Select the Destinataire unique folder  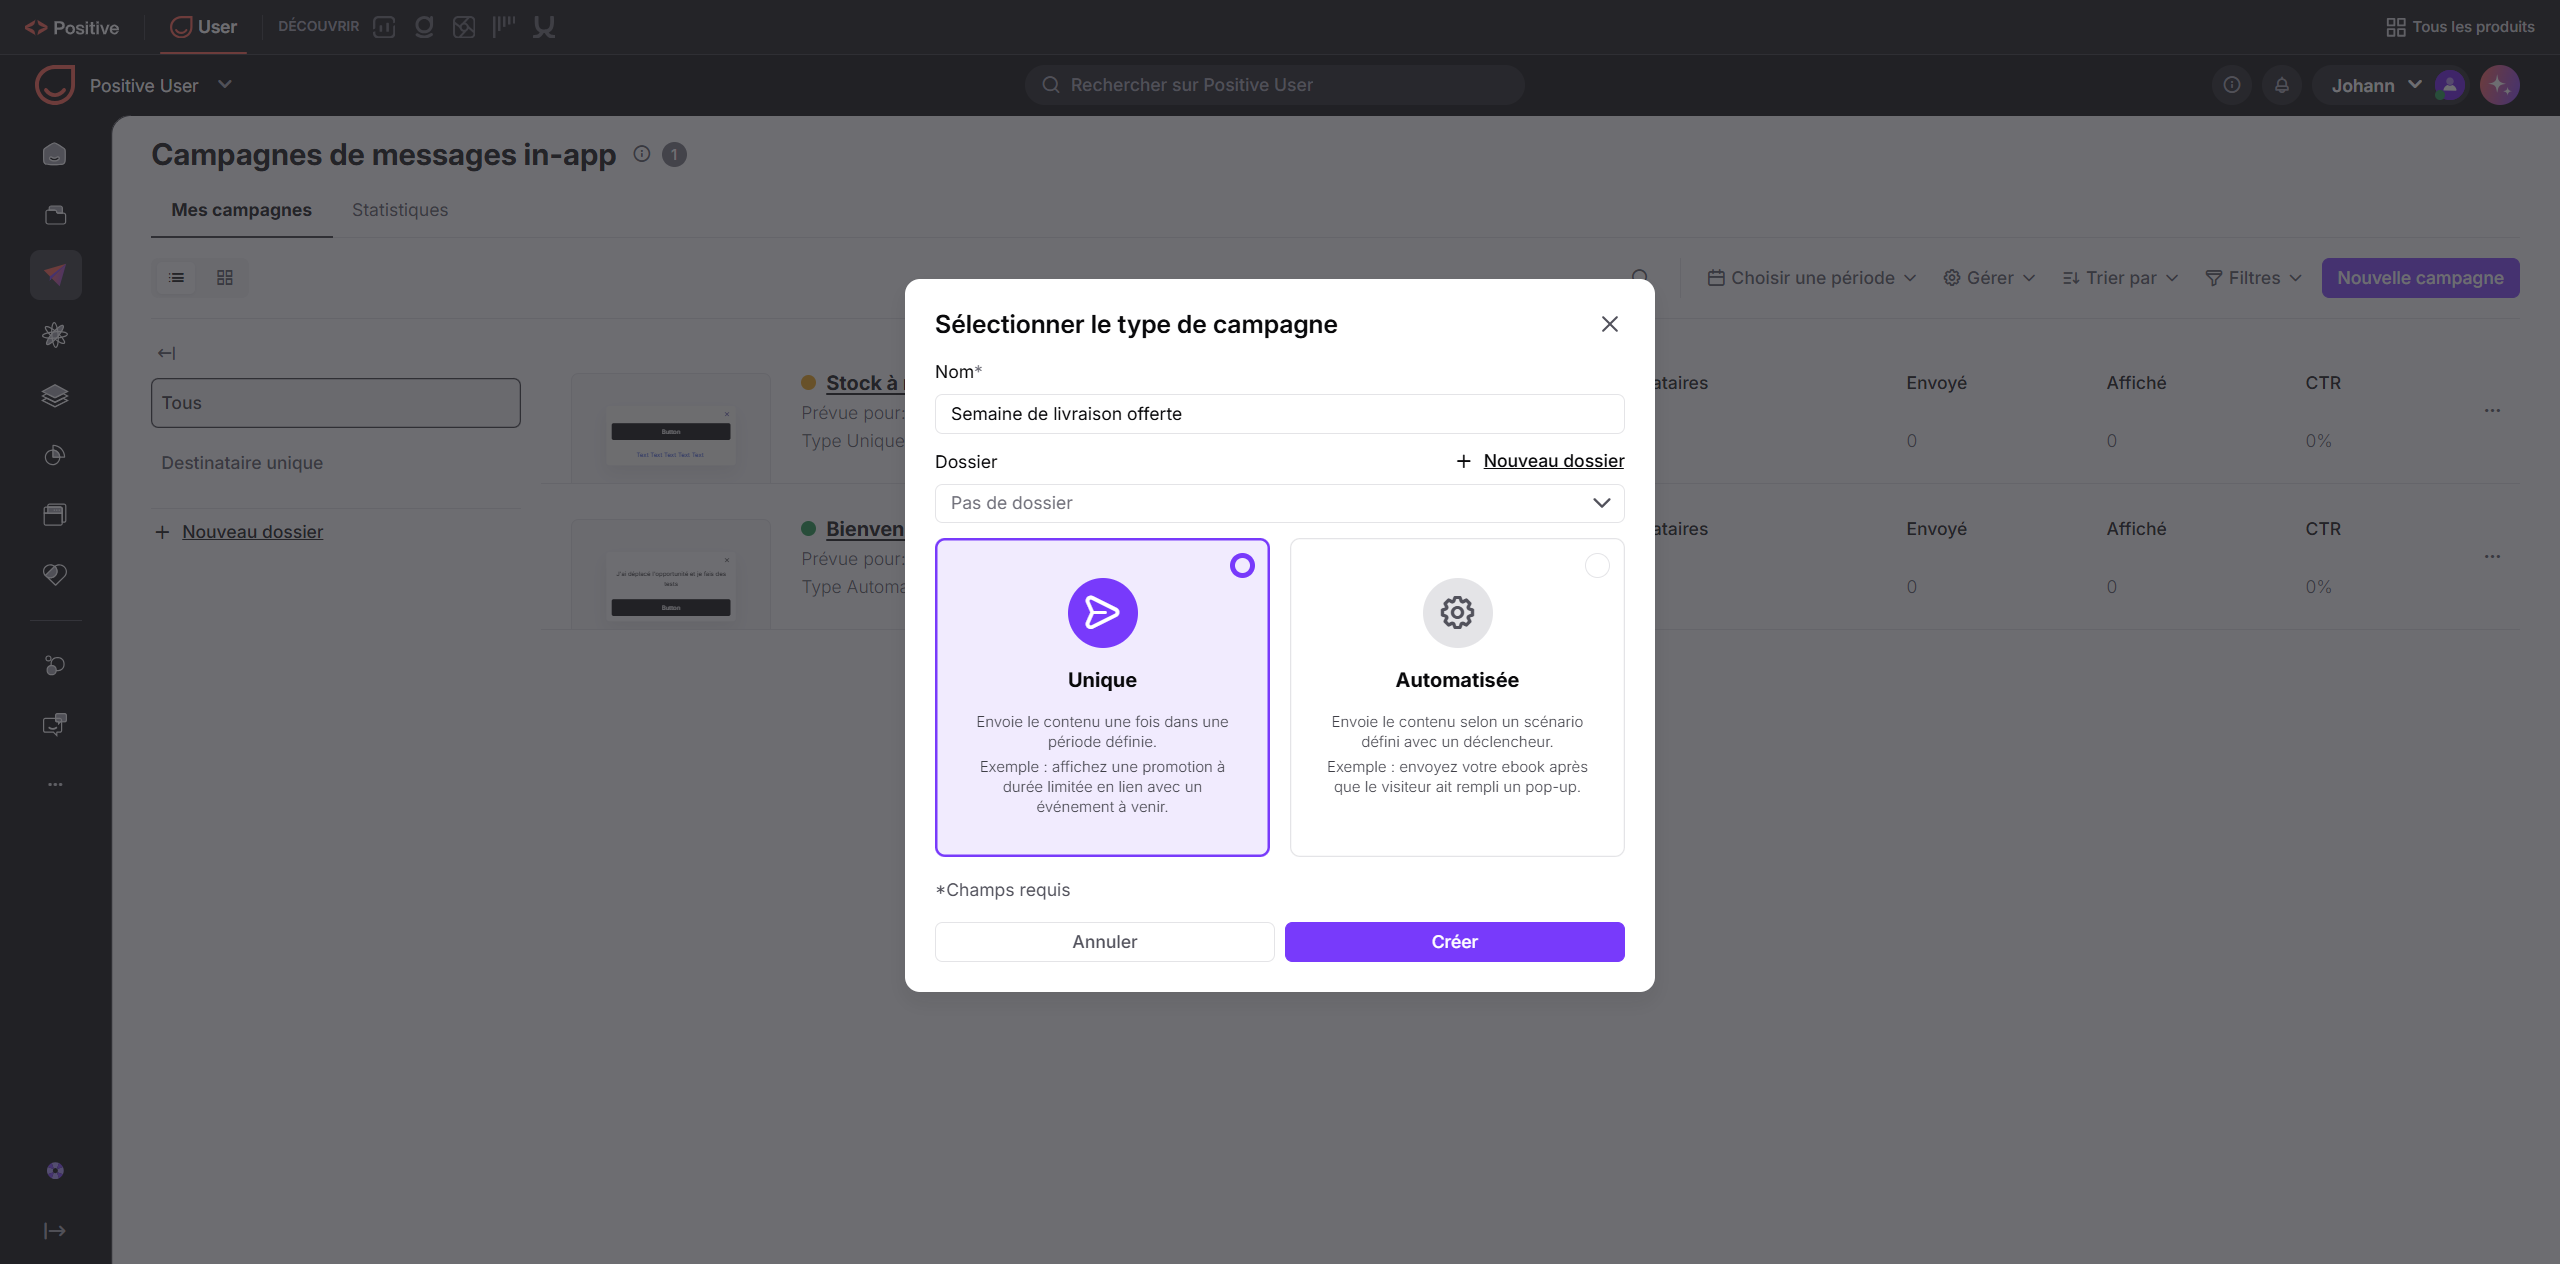coord(242,463)
